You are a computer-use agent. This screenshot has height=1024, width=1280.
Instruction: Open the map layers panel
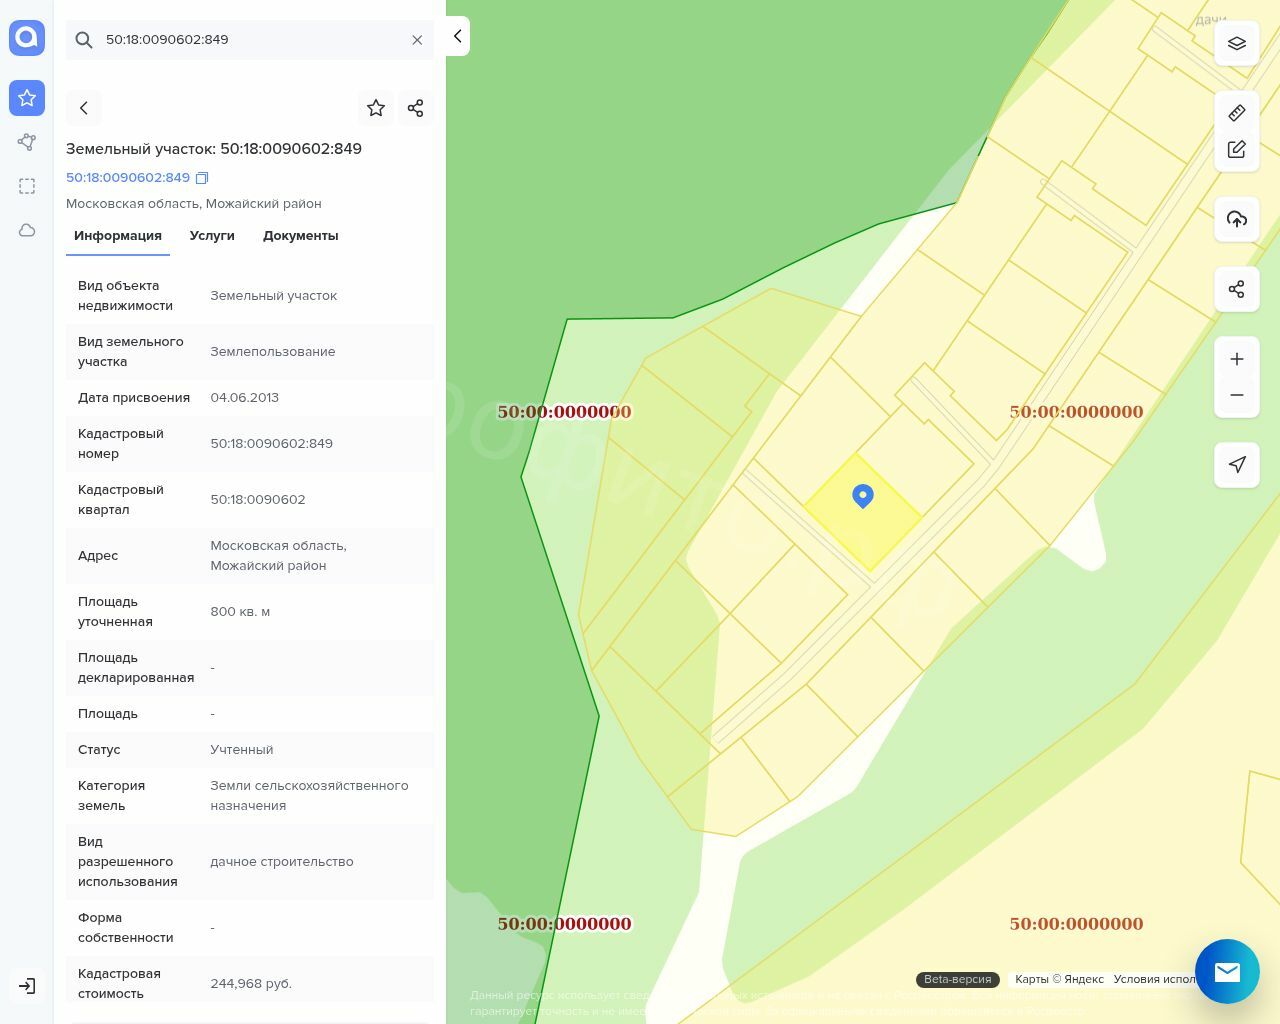1236,44
